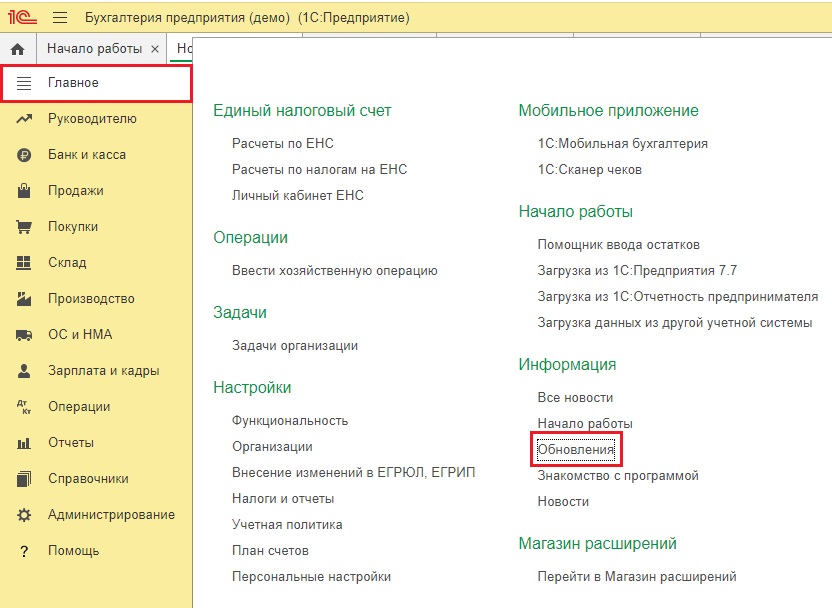Screen dimensions: 832x608
Task: Open Загрузка из 1С:Предприятия 7.7
Action: pyautogui.click(x=637, y=271)
